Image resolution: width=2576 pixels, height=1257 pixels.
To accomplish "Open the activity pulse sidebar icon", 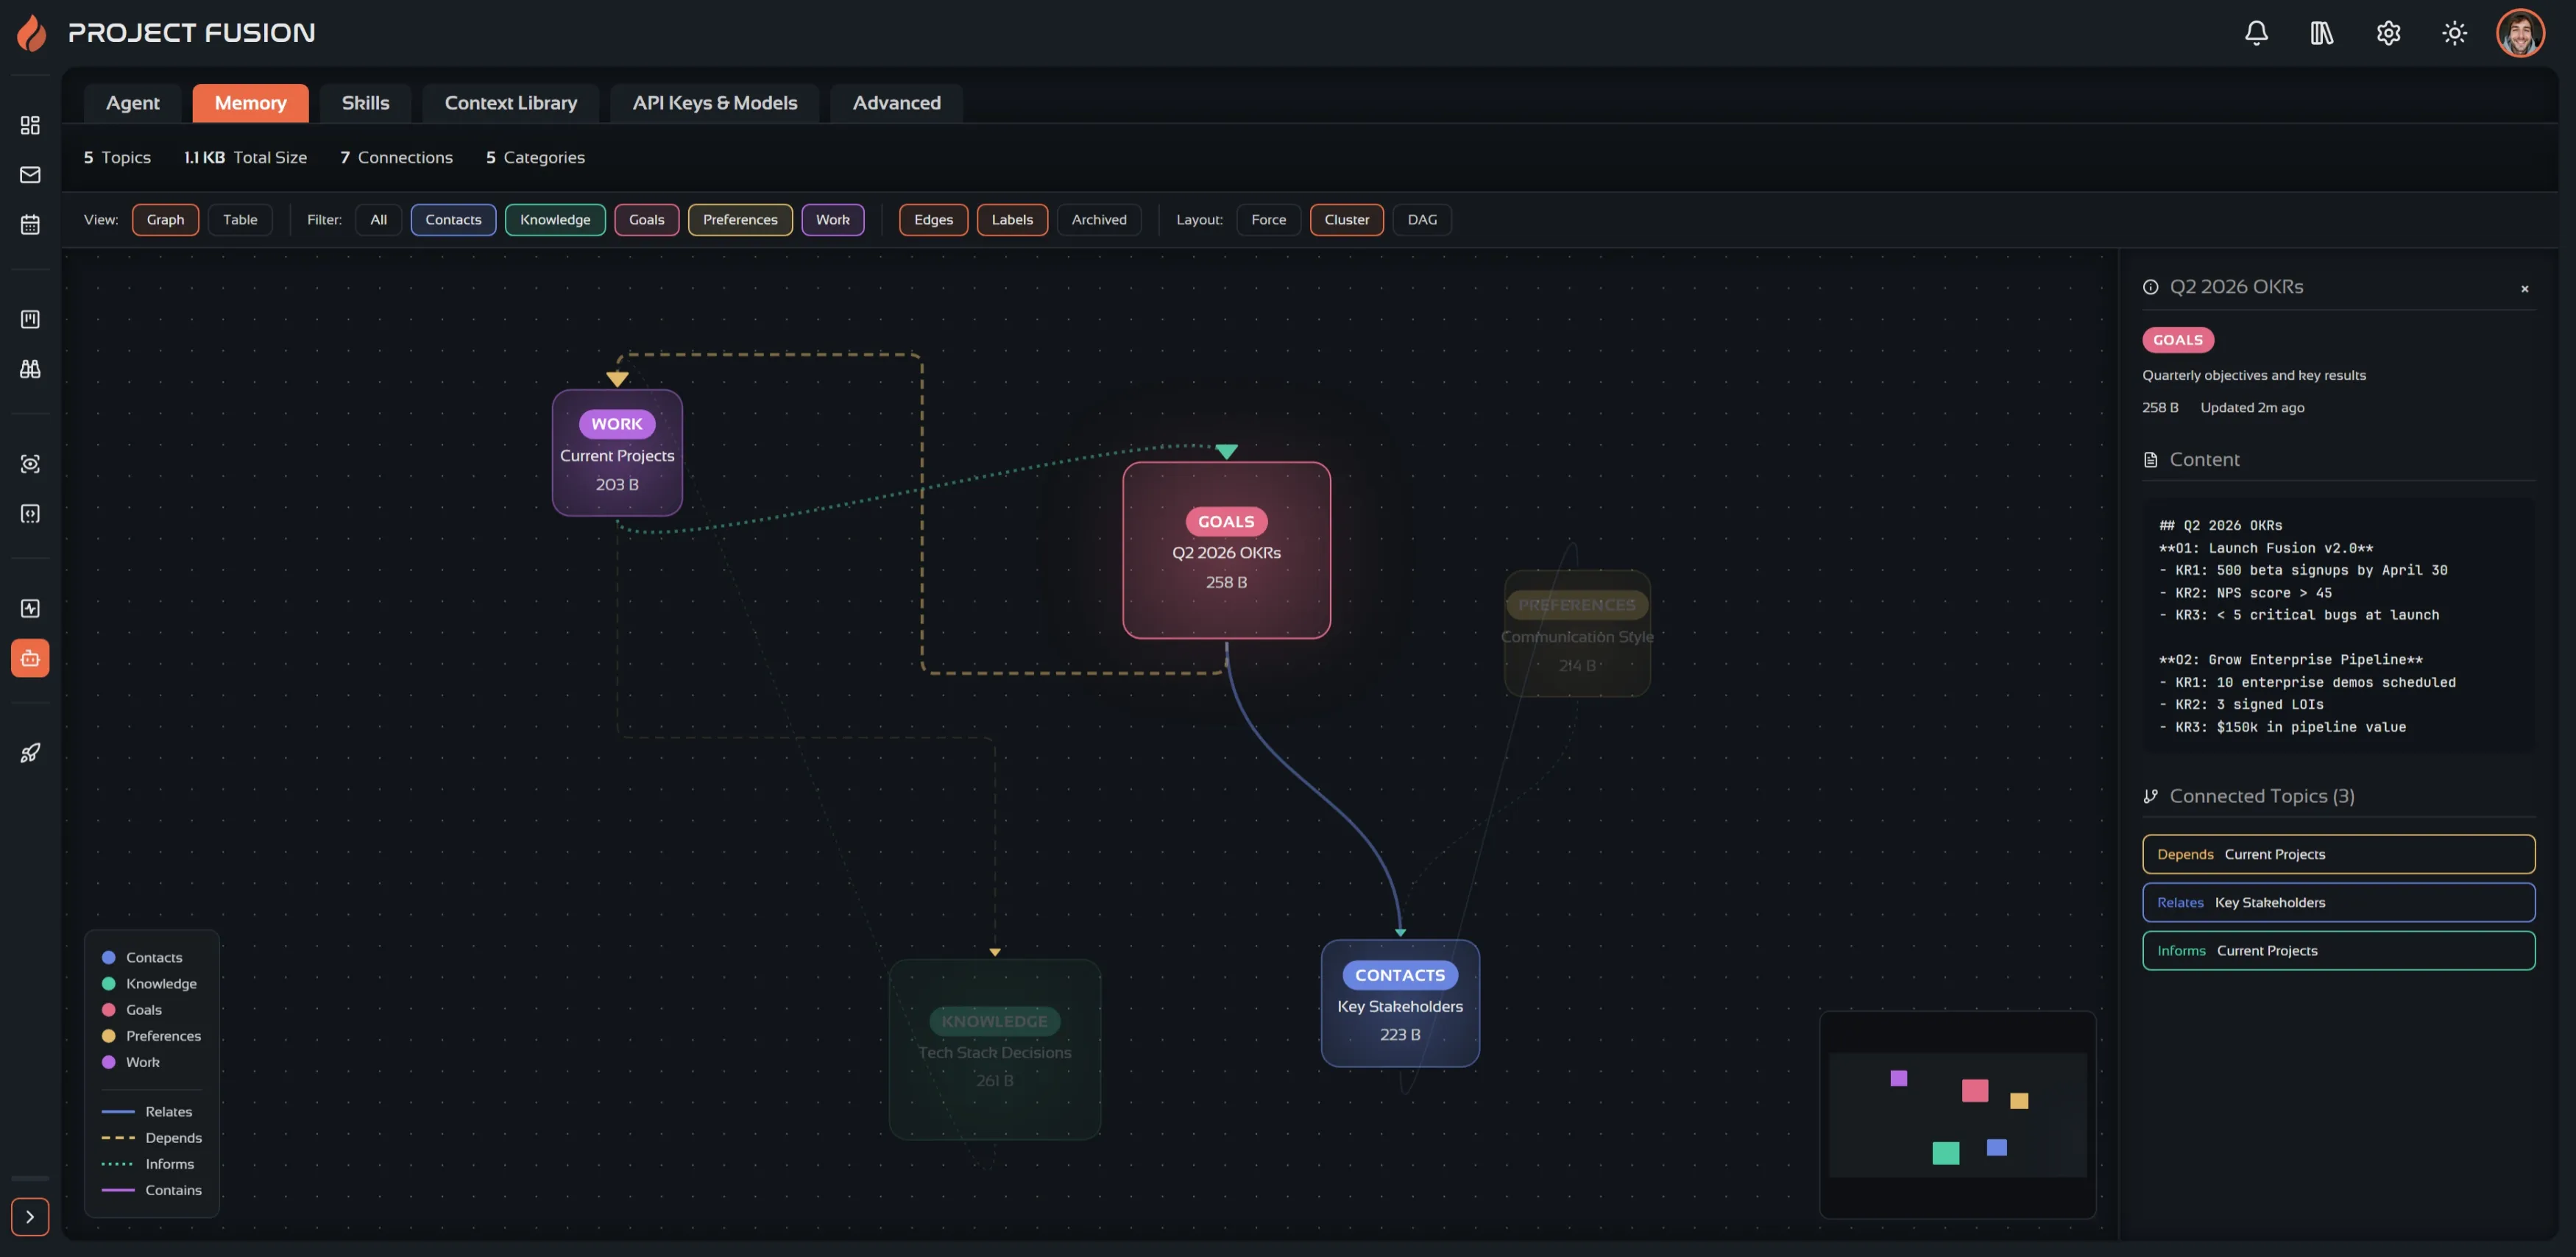I will [30, 609].
